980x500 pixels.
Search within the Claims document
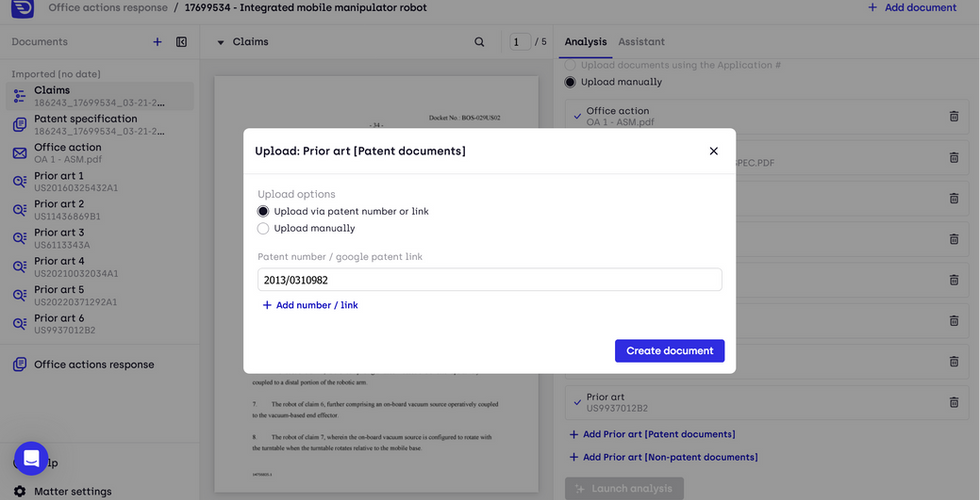(480, 42)
